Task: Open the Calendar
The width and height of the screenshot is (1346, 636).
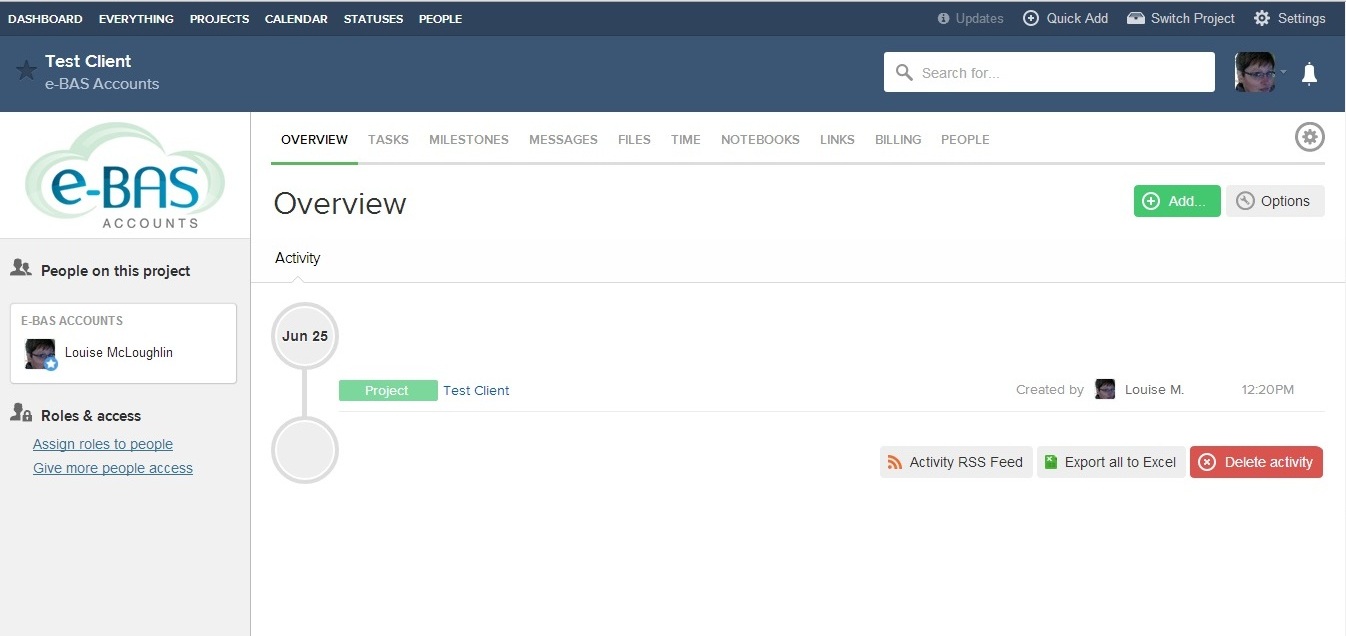Action: tap(296, 19)
